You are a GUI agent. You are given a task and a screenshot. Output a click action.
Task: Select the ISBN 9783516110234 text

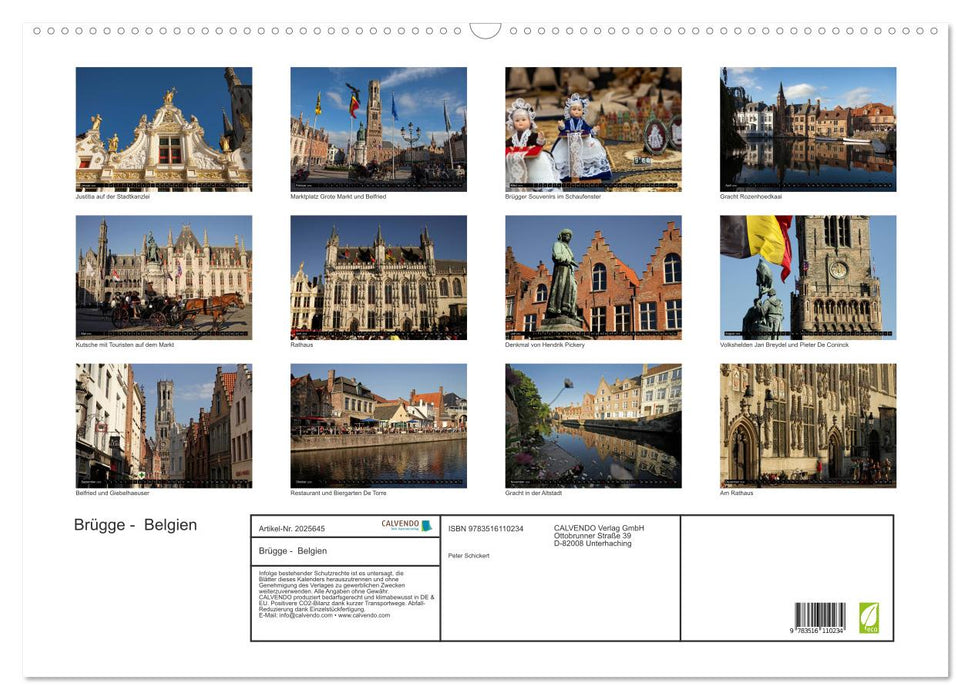tap(484, 529)
